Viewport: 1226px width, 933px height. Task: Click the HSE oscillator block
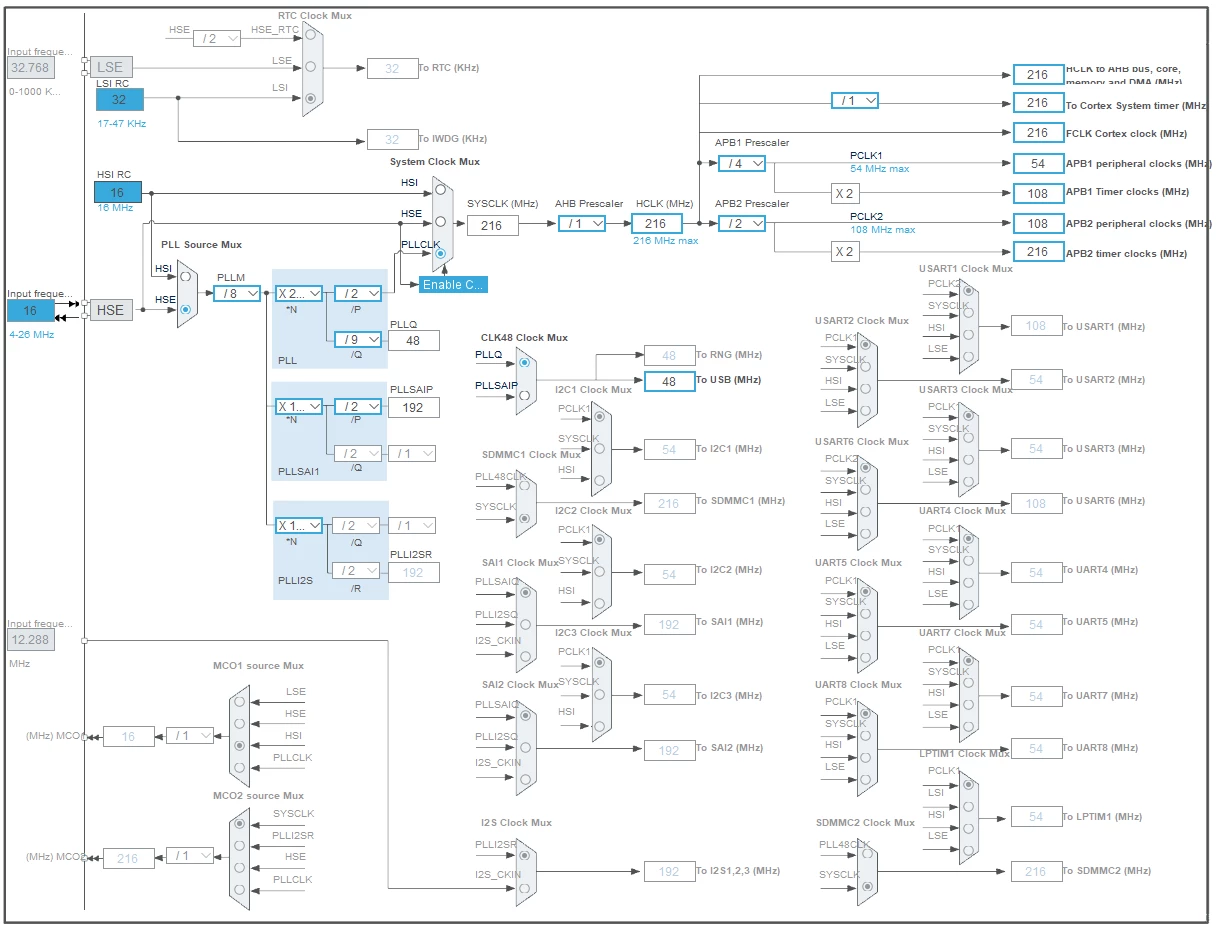[x=111, y=310]
